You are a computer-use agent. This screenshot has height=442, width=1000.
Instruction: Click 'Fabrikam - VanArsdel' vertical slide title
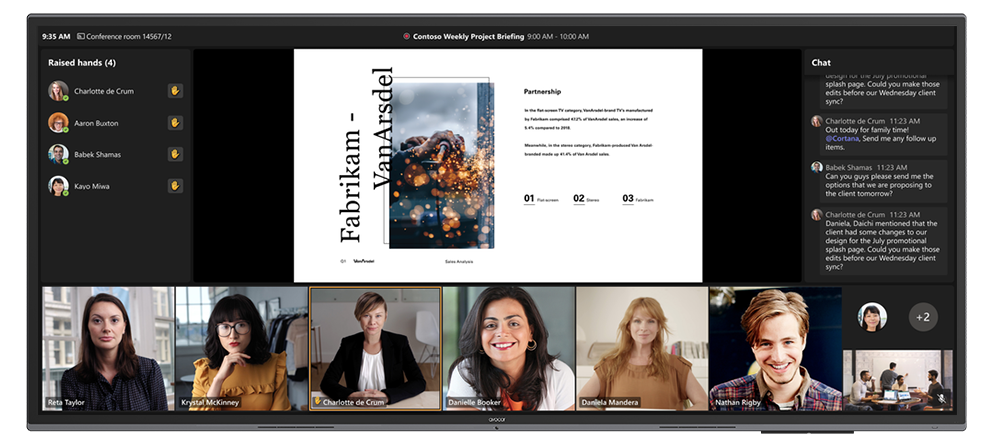366,155
